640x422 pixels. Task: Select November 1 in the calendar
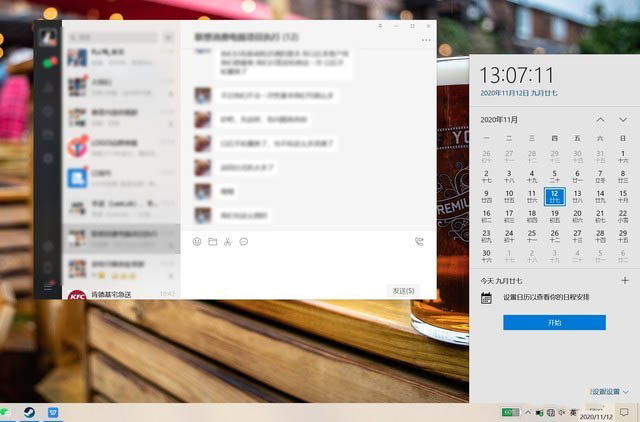(x=623, y=157)
